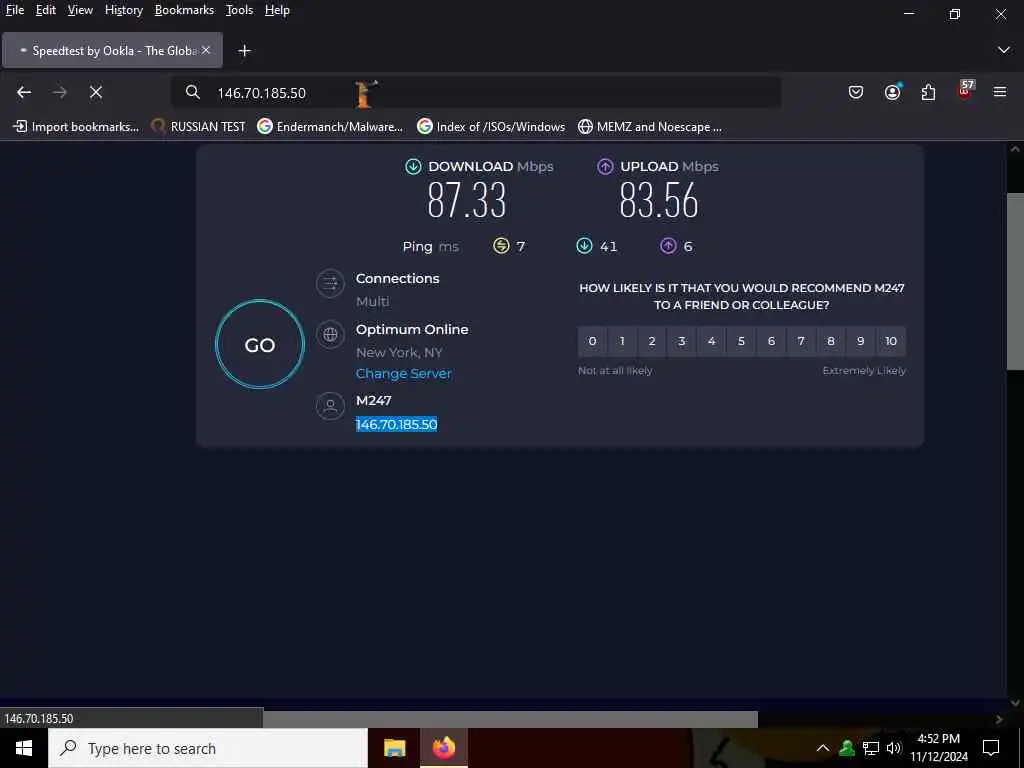Click the search magnifier in address bar
Viewport: 1024px width, 768px height.
pyautogui.click(x=193, y=92)
